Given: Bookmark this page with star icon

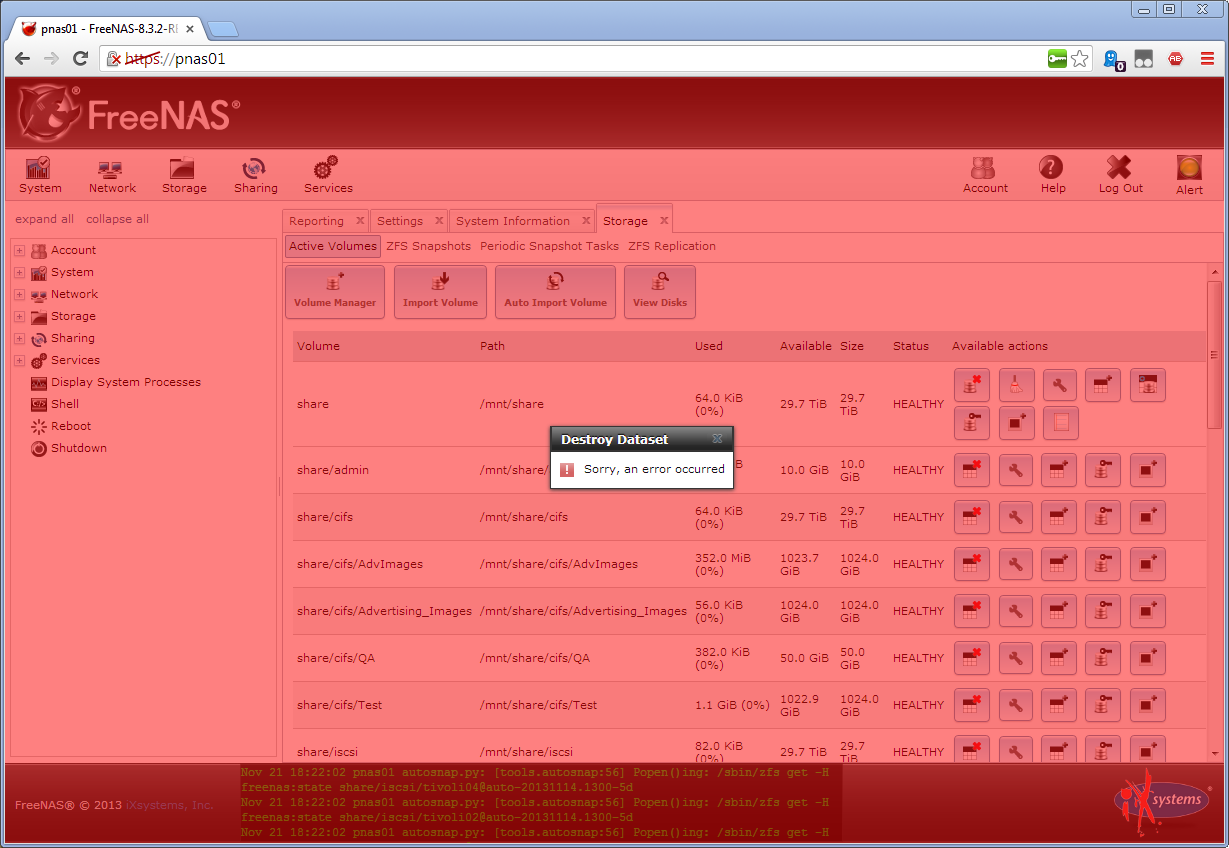Looking at the screenshot, I should (x=1080, y=59).
